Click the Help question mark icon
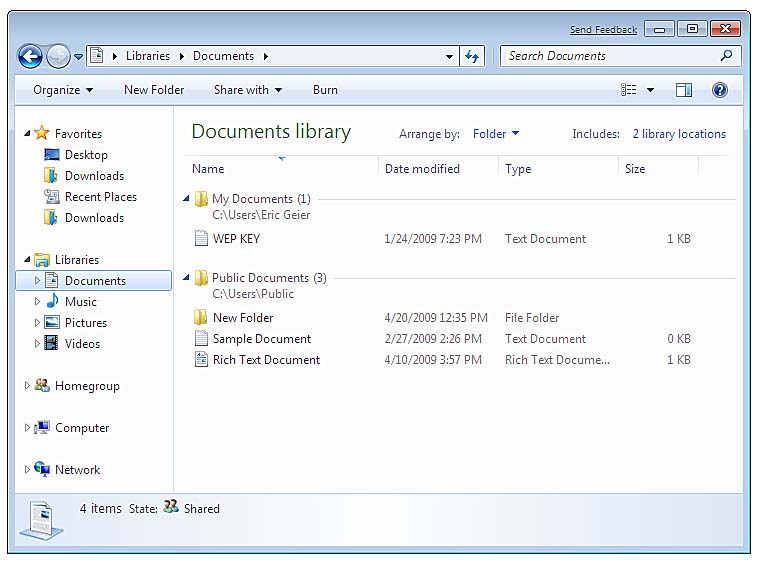This screenshot has height=565, width=759. point(720,90)
